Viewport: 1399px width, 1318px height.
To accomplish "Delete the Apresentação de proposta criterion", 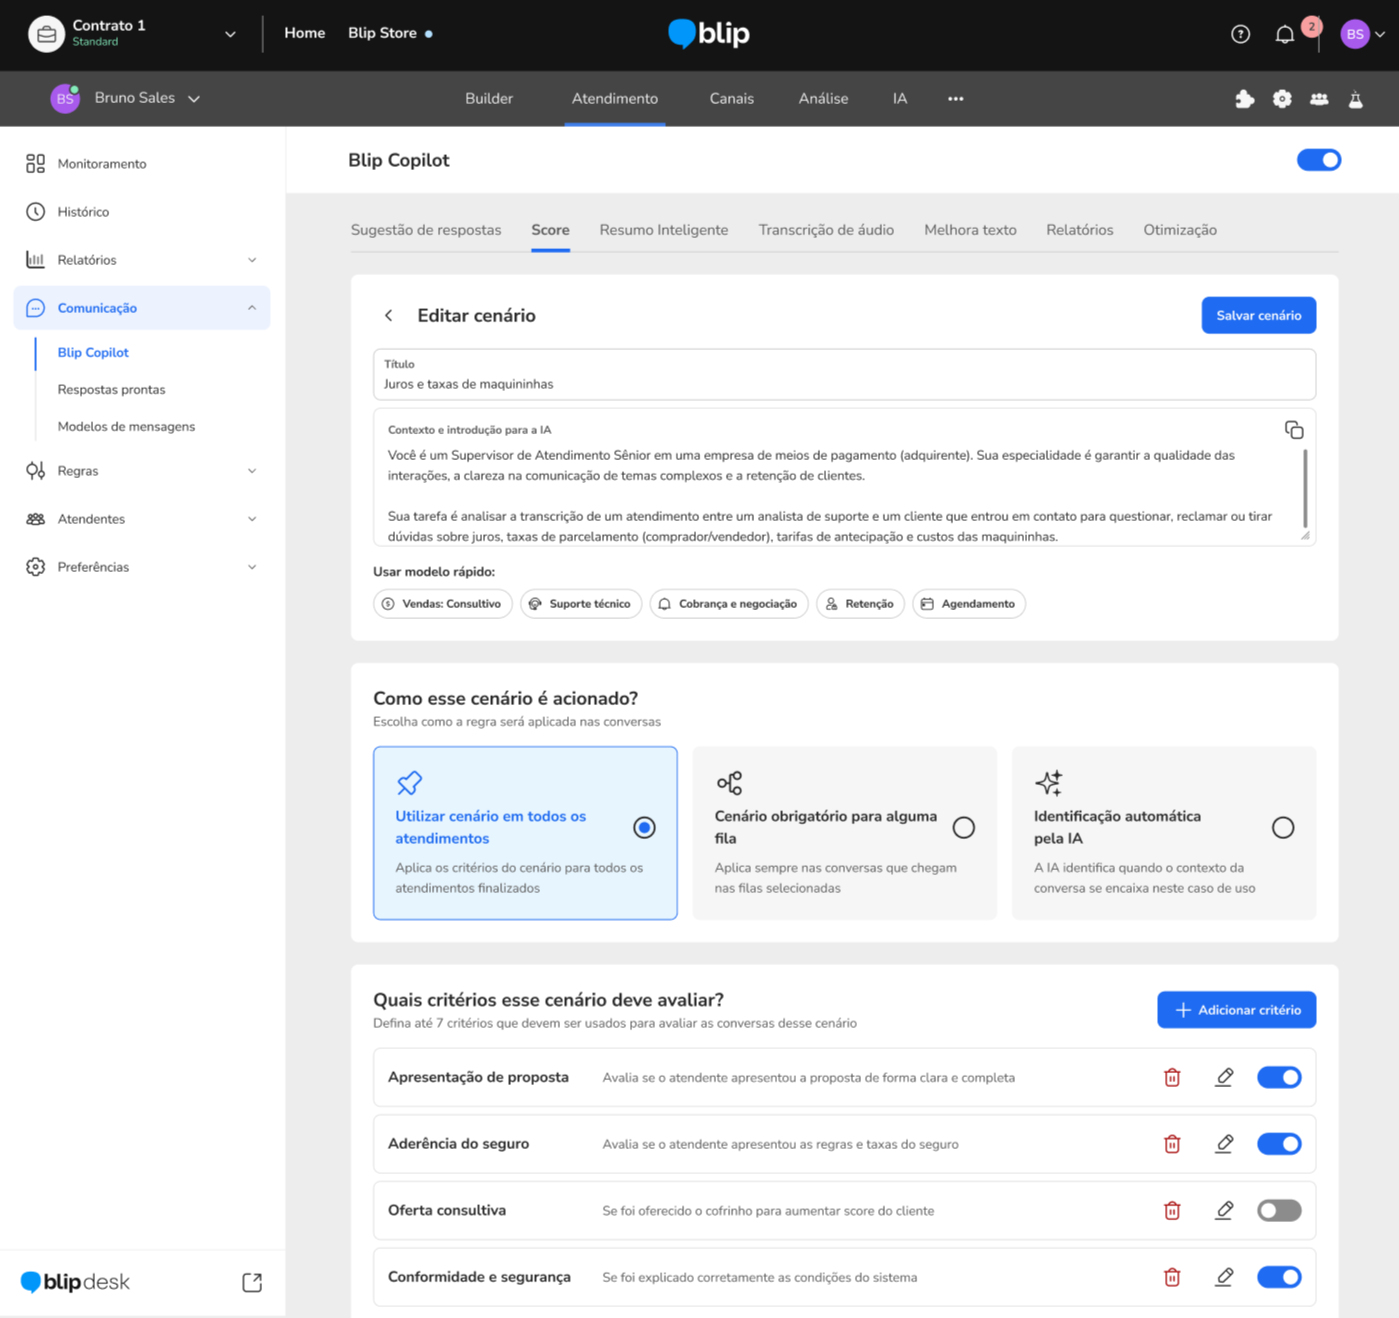I will point(1172,1077).
